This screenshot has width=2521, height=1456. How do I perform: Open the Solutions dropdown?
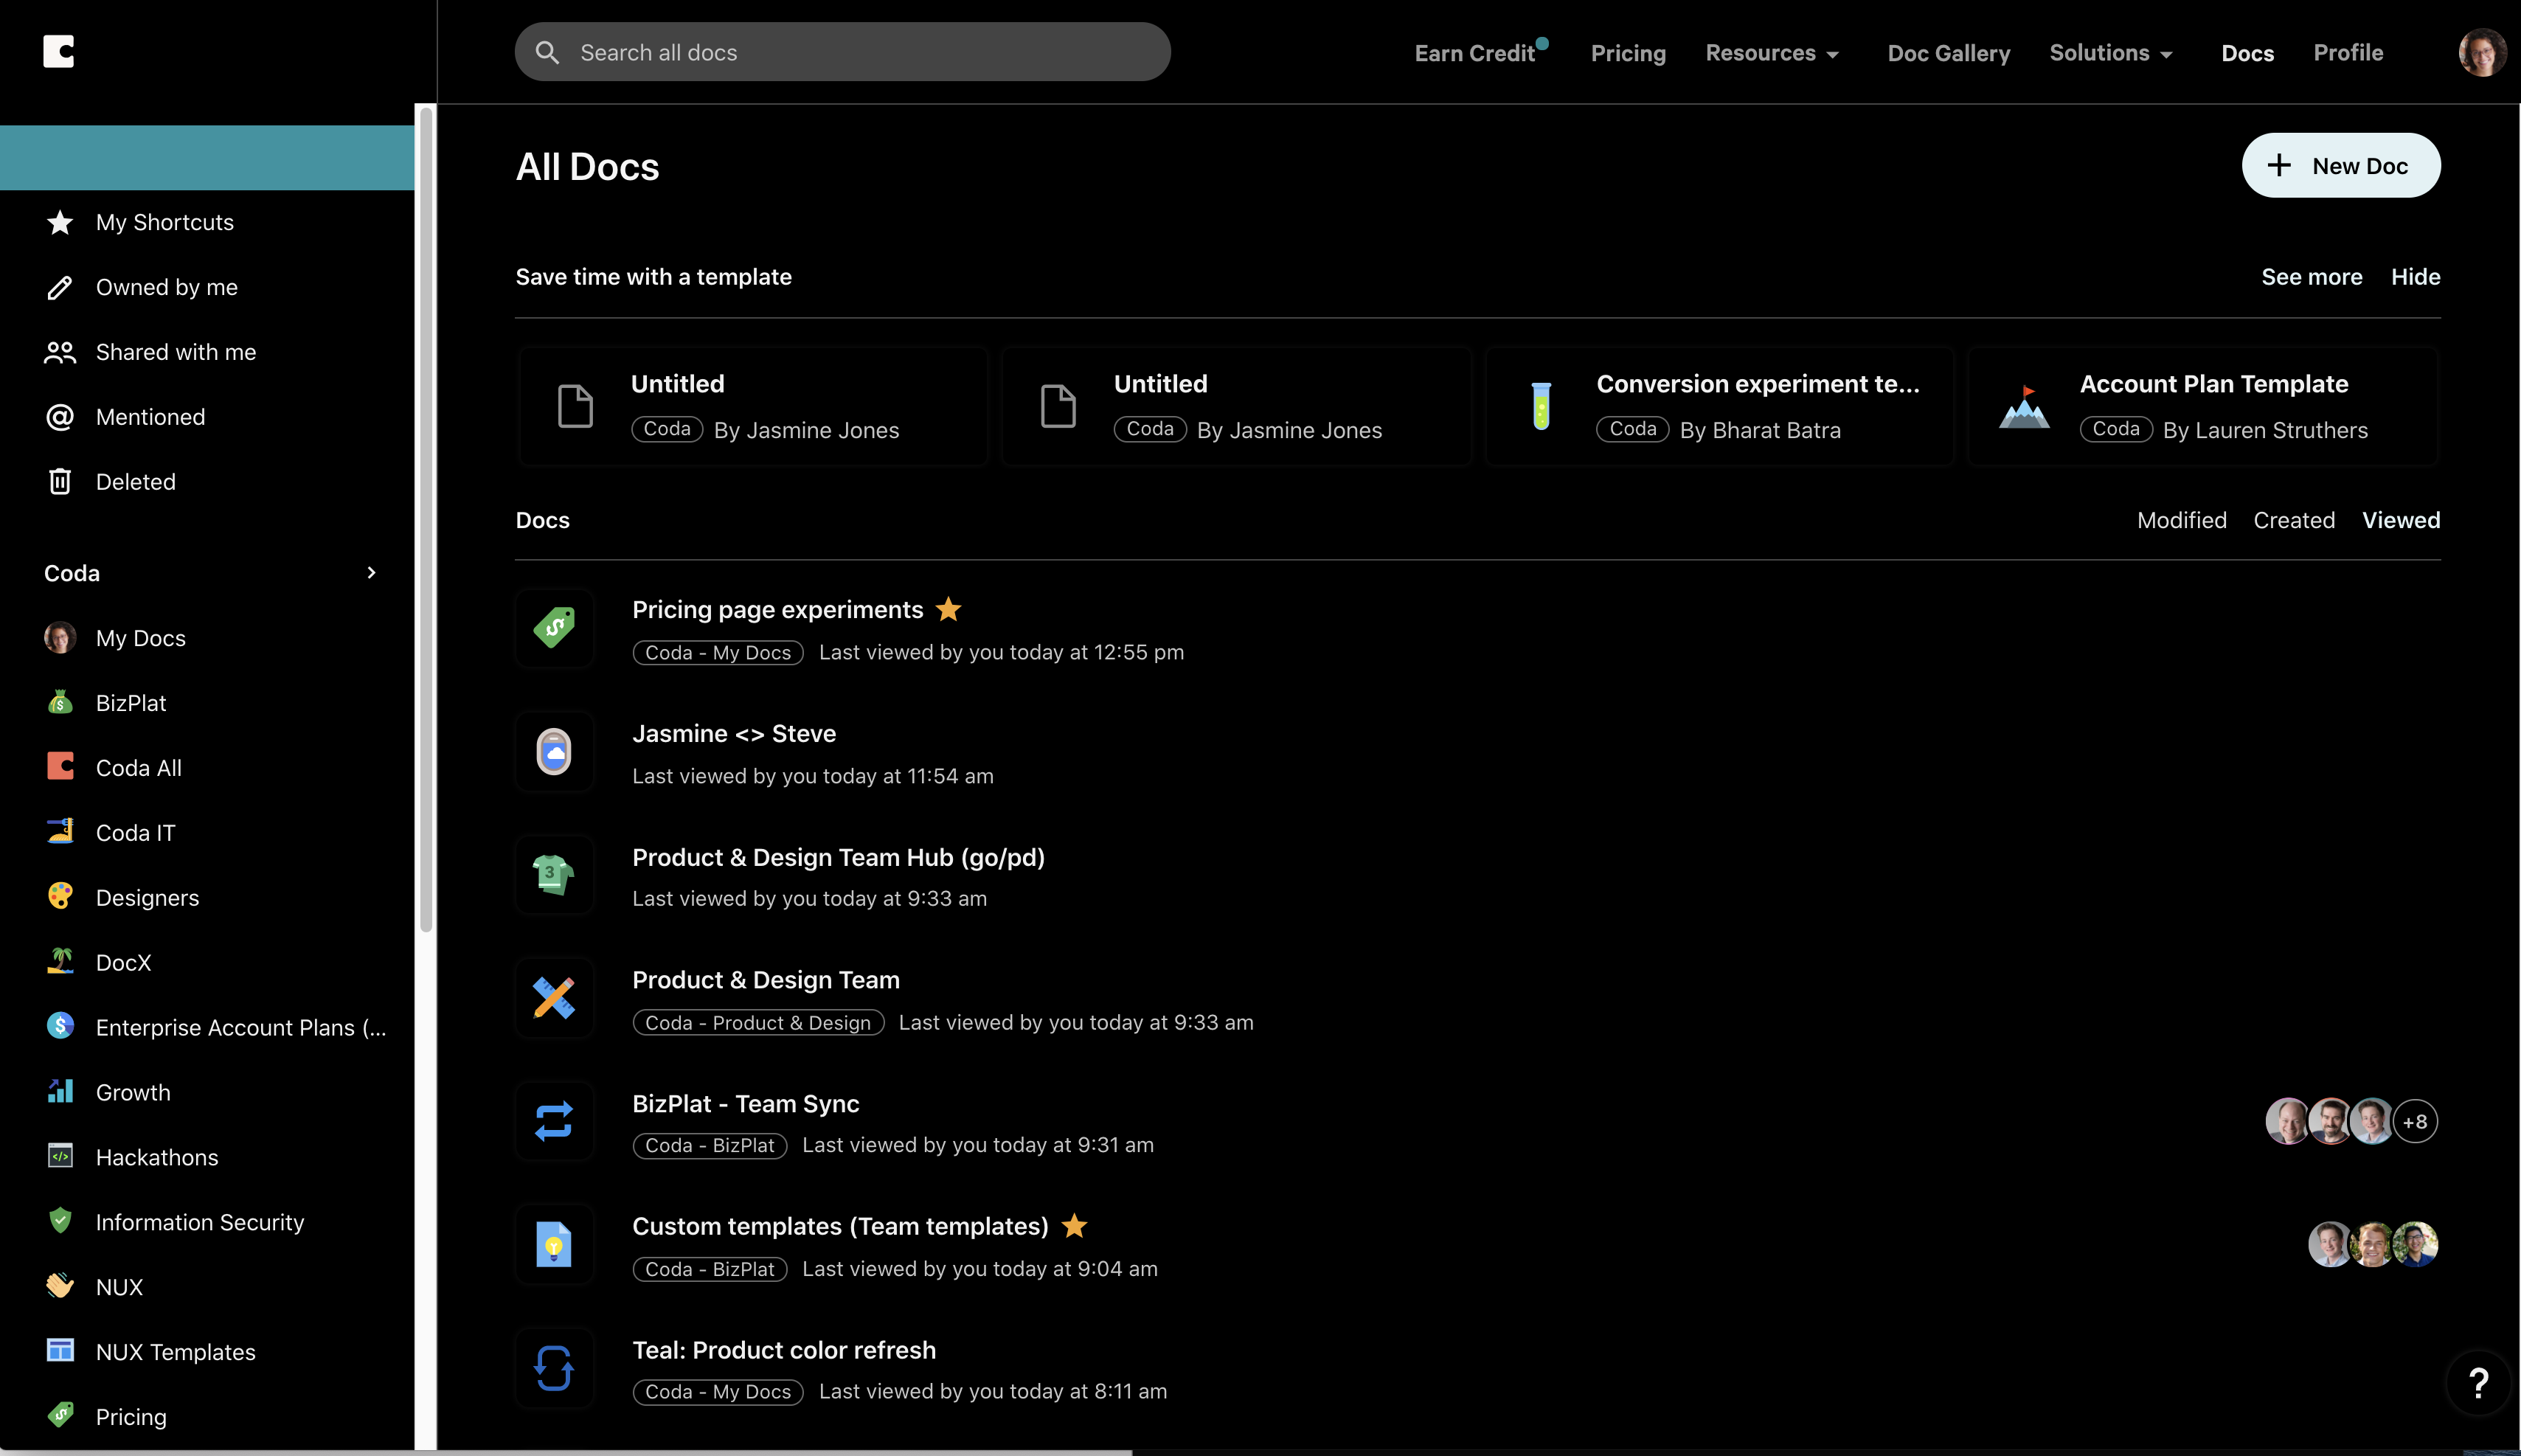pyautogui.click(x=2110, y=52)
